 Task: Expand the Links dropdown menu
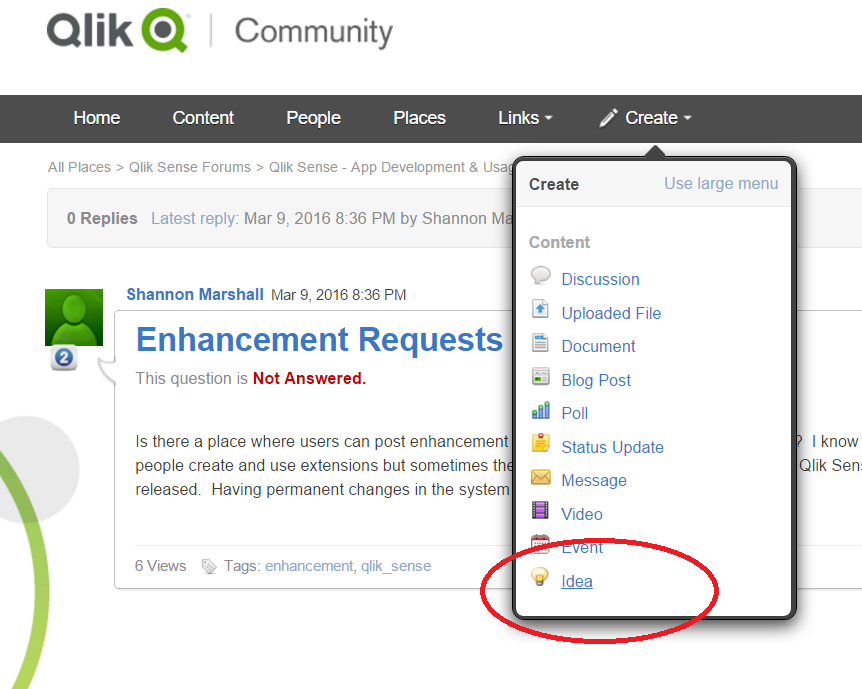pyautogui.click(x=524, y=118)
